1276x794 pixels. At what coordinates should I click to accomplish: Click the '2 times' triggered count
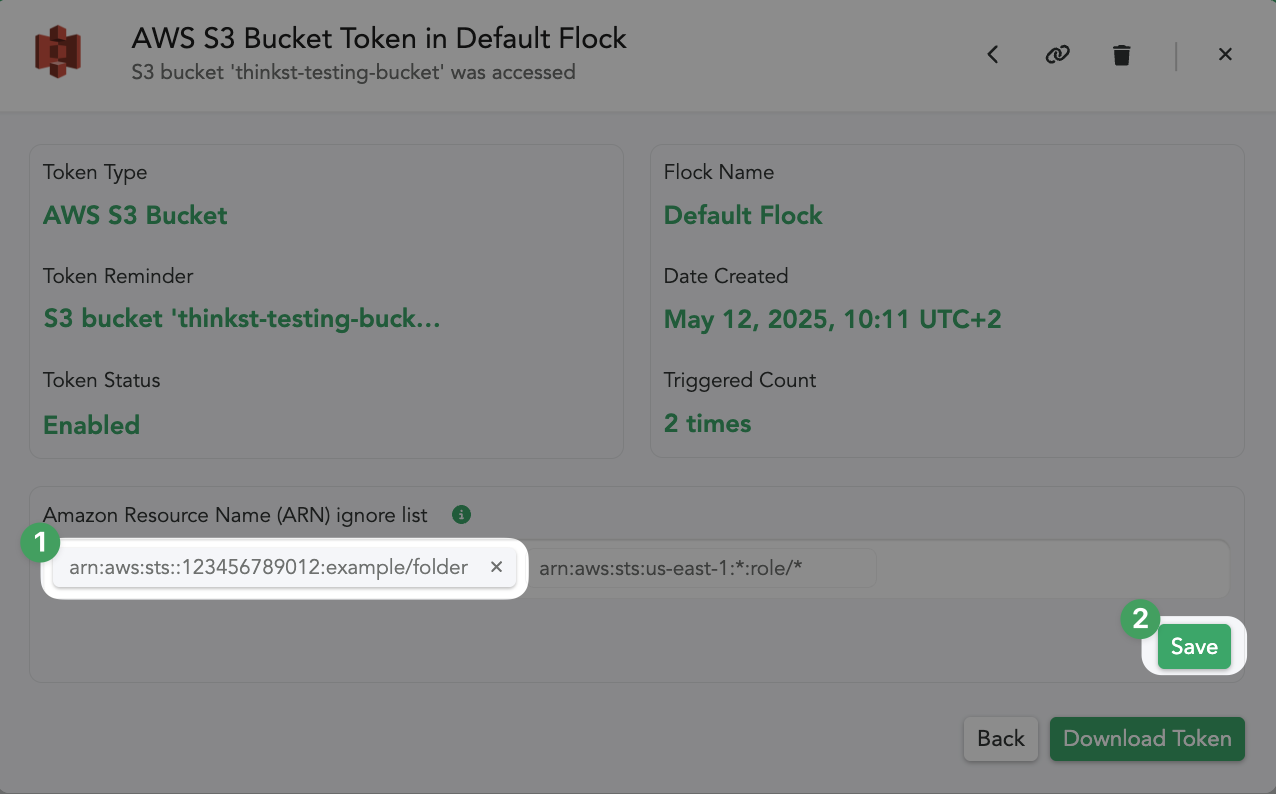click(x=708, y=423)
